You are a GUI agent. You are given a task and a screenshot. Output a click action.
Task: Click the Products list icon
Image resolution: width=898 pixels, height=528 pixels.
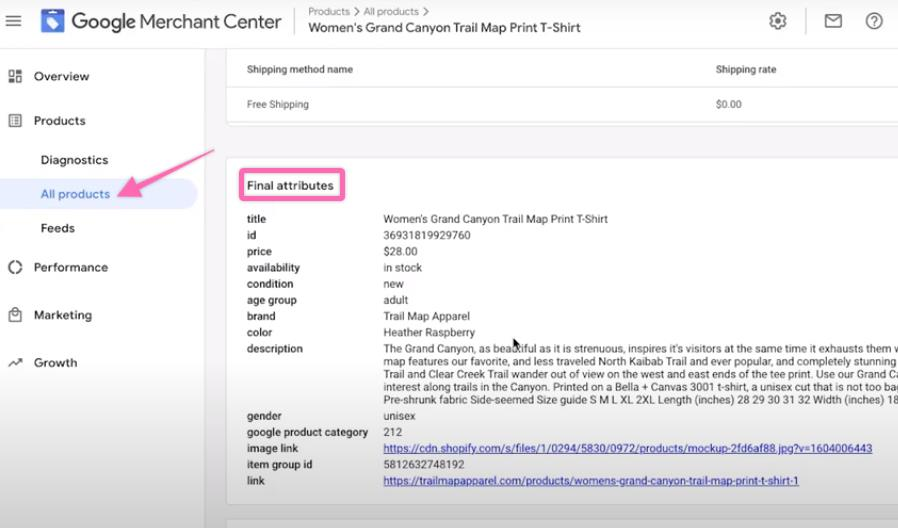[x=15, y=121]
